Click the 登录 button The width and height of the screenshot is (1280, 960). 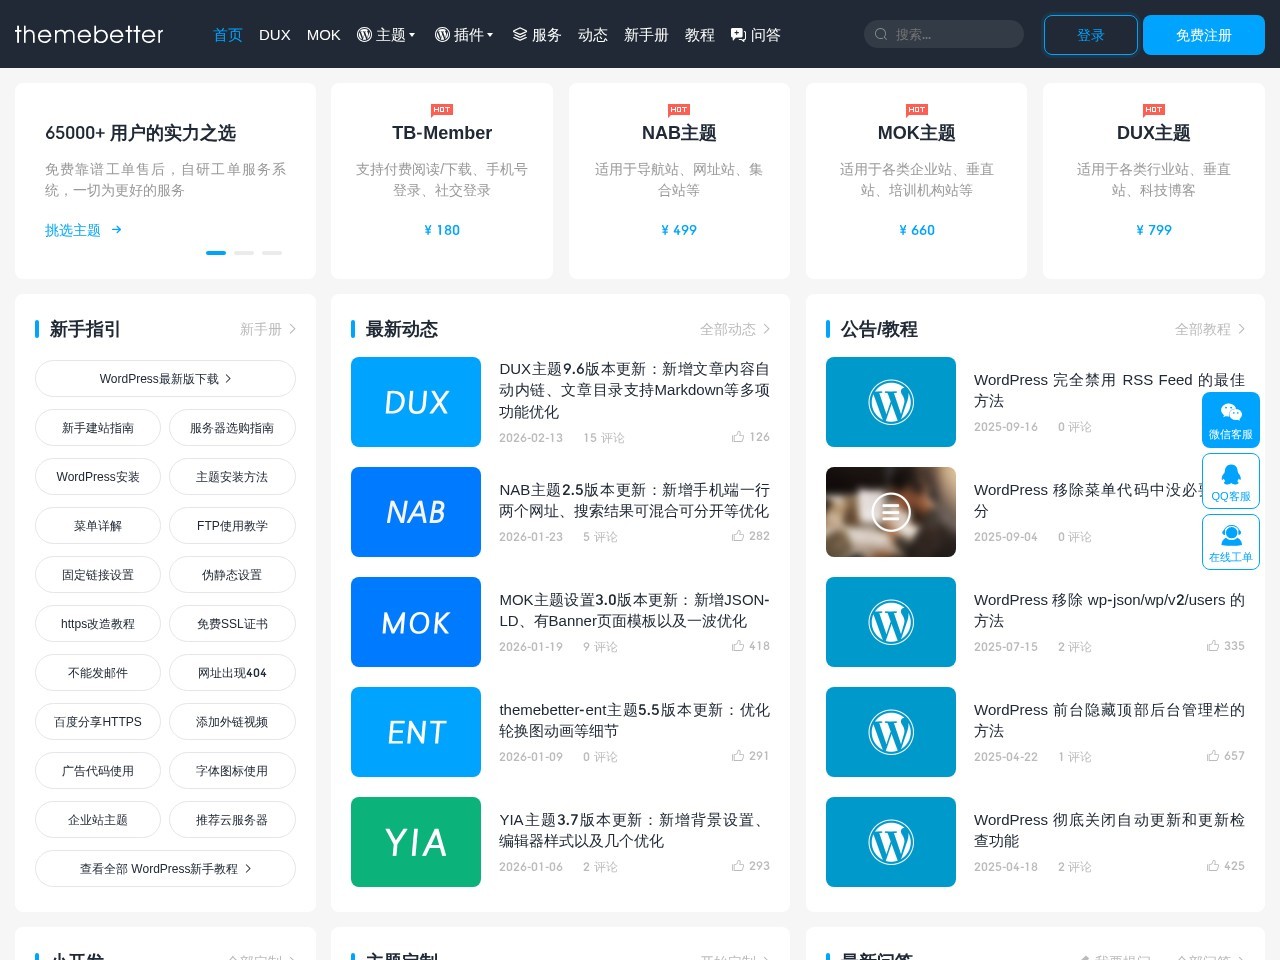coord(1090,35)
